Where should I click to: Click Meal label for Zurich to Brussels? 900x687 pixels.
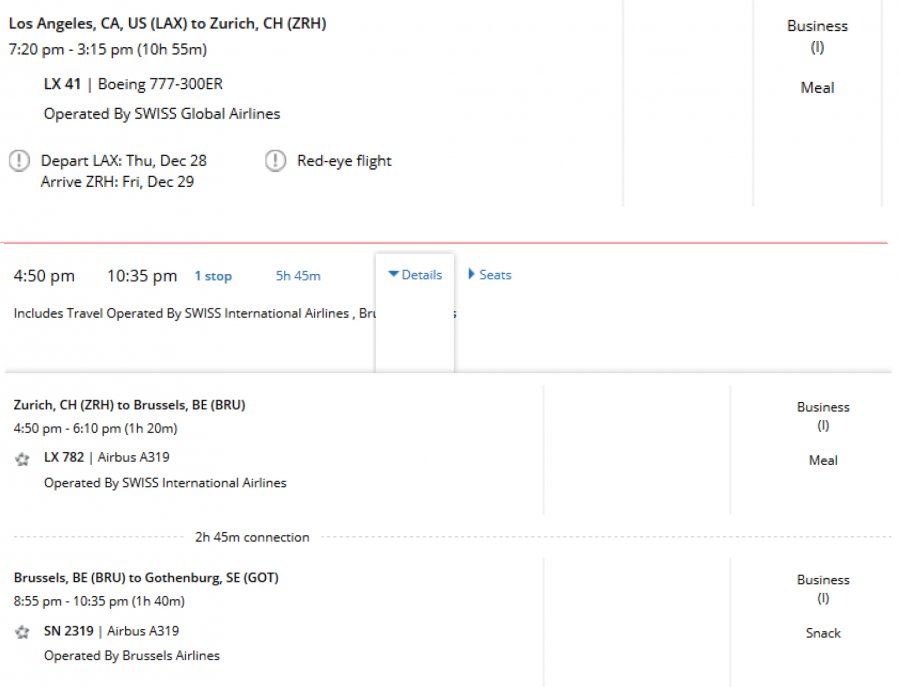(823, 461)
